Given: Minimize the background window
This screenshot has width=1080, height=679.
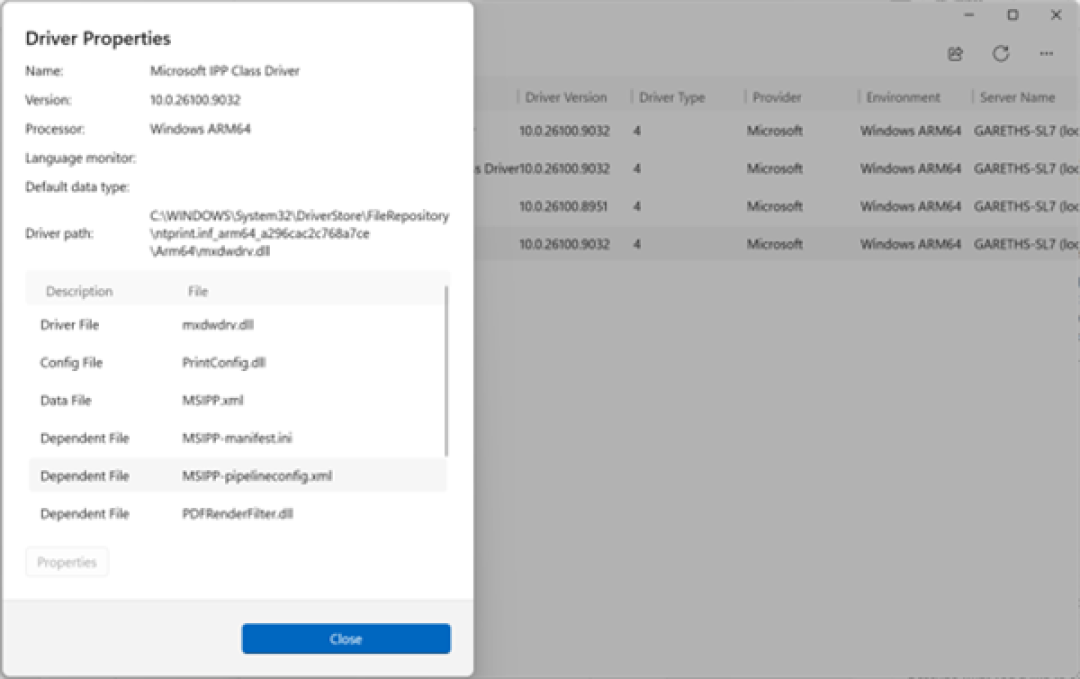Looking at the screenshot, I should (969, 14).
